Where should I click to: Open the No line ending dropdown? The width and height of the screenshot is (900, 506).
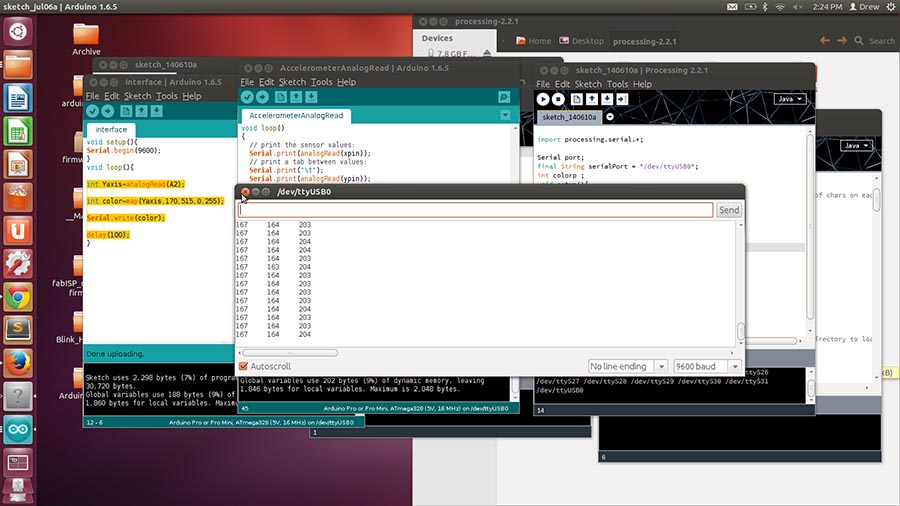[x=627, y=366]
